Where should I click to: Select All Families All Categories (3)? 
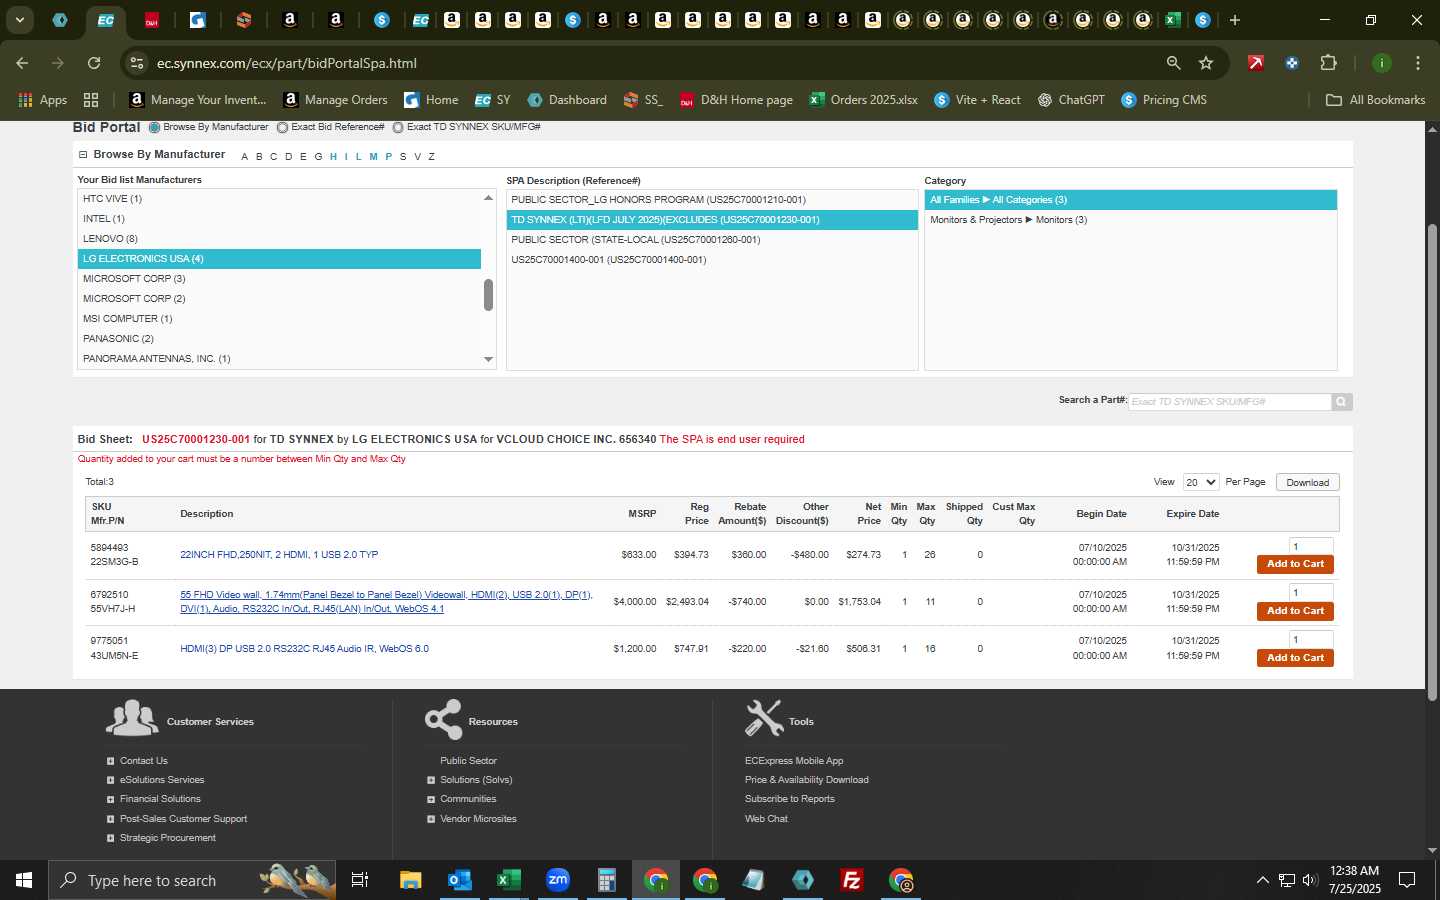(1131, 200)
